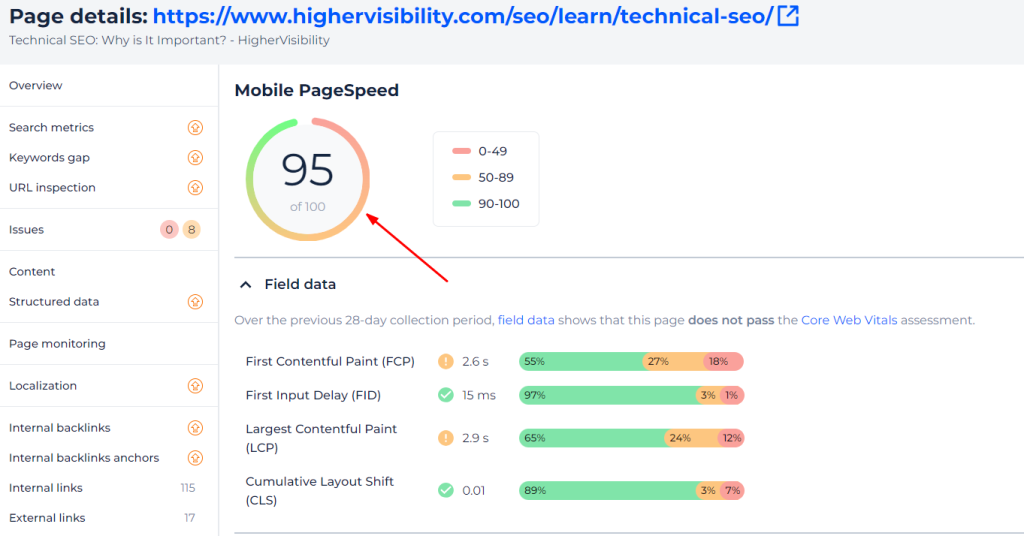The width and height of the screenshot is (1024, 536).
Task: Click the star icon beside Internal backlinks anchors
Action: (195, 458)
